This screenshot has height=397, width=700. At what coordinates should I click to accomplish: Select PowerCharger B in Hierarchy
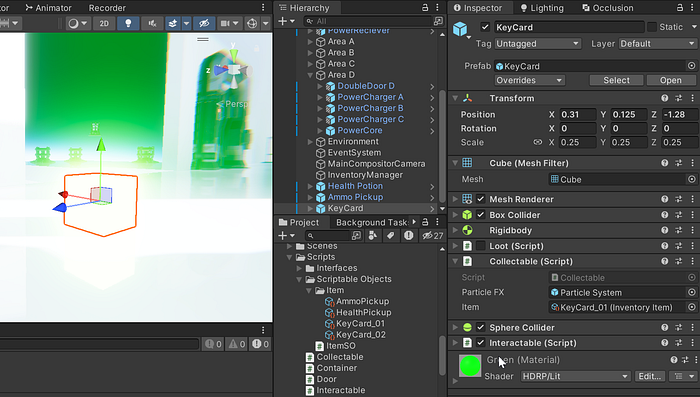coord(370,108)
